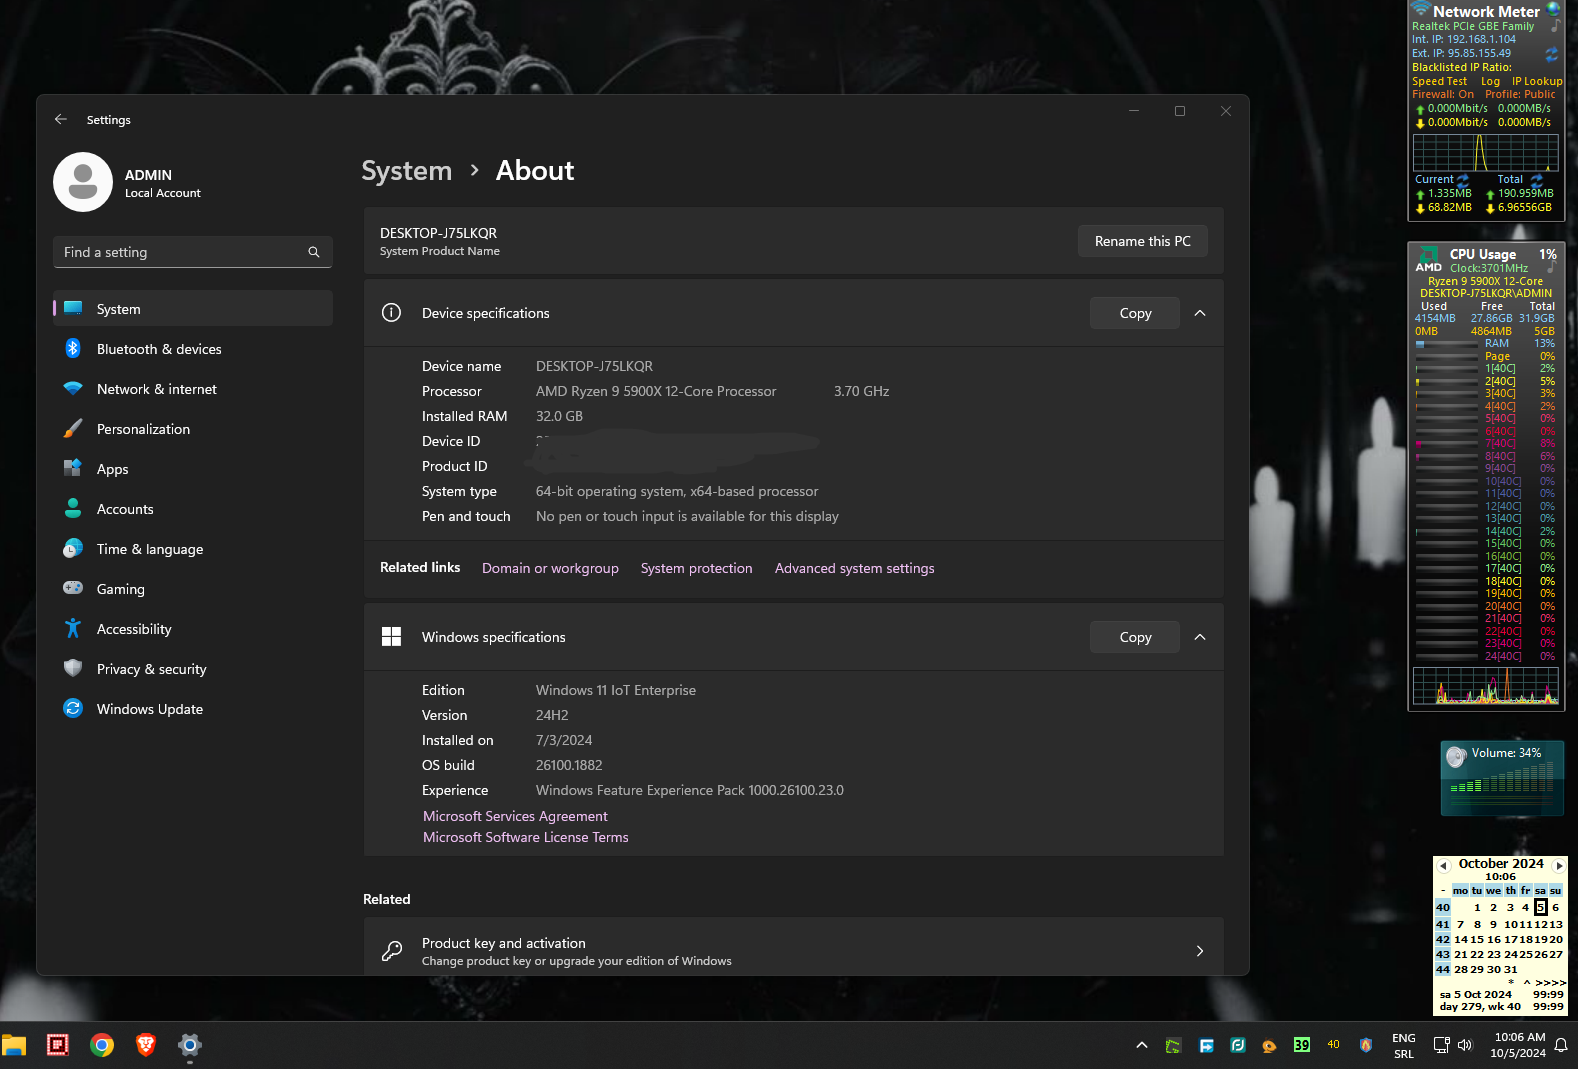The image size is (1578, 1069).
Task: Open the Network & internet section
Action: click(156, 389)
